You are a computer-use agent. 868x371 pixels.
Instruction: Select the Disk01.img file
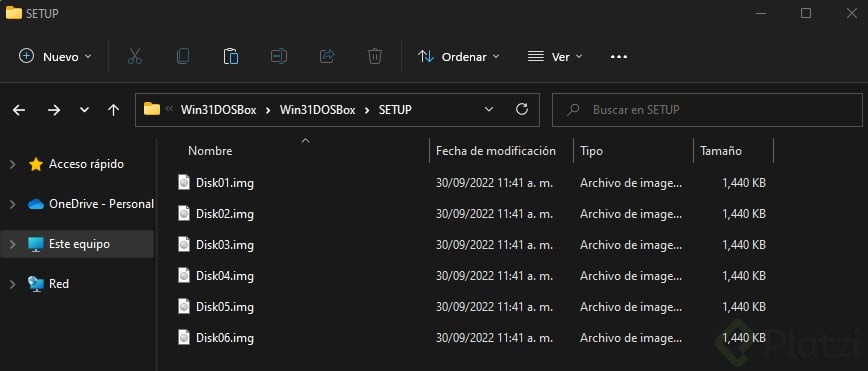225,183
